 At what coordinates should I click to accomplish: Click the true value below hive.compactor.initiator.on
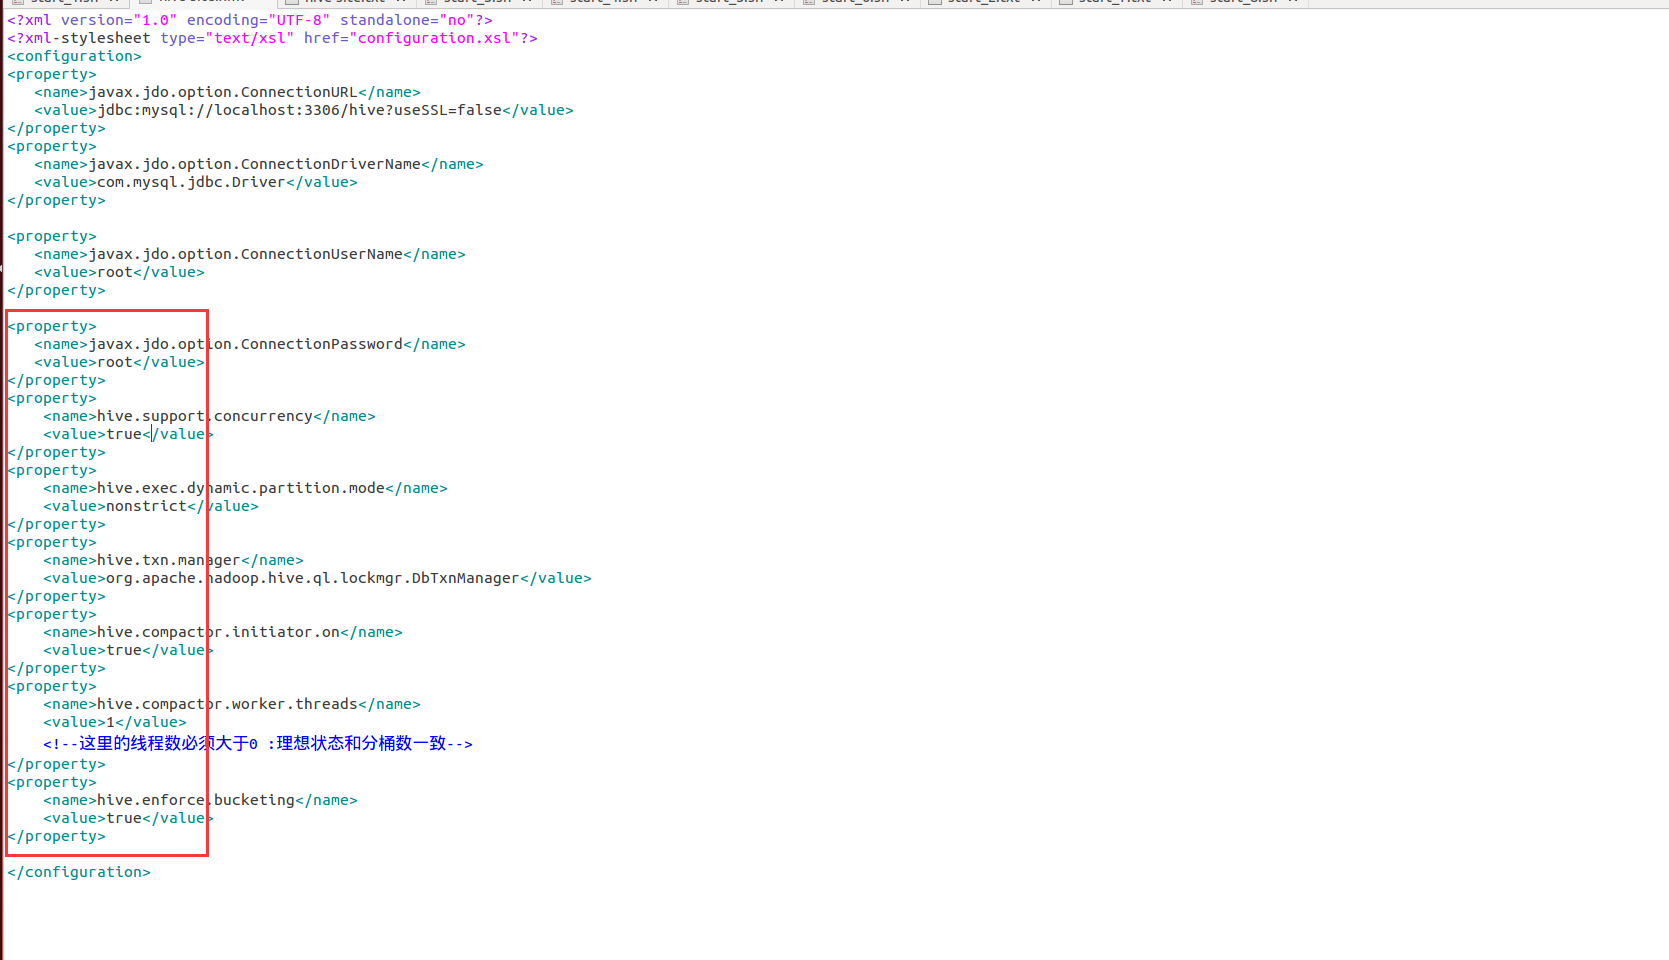[x=128, y=650]
